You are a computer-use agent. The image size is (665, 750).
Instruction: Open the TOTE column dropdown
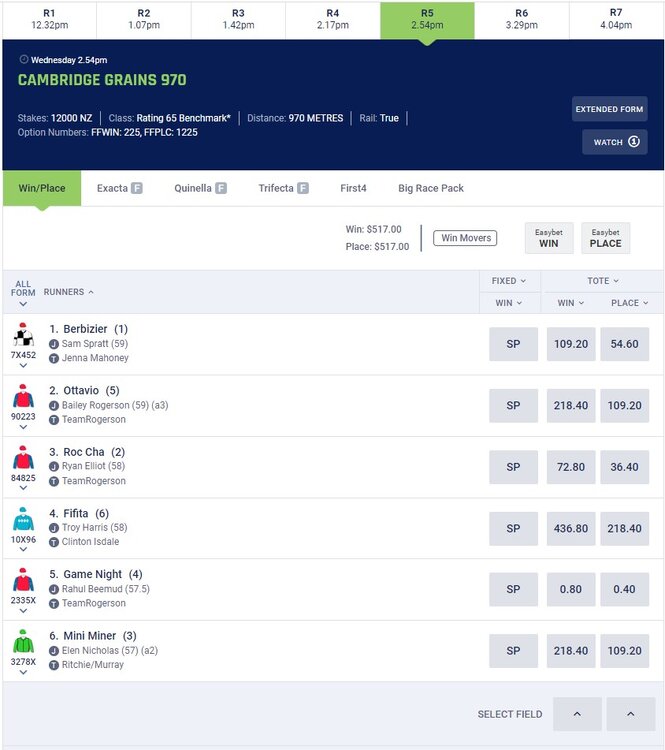[602, 281]
